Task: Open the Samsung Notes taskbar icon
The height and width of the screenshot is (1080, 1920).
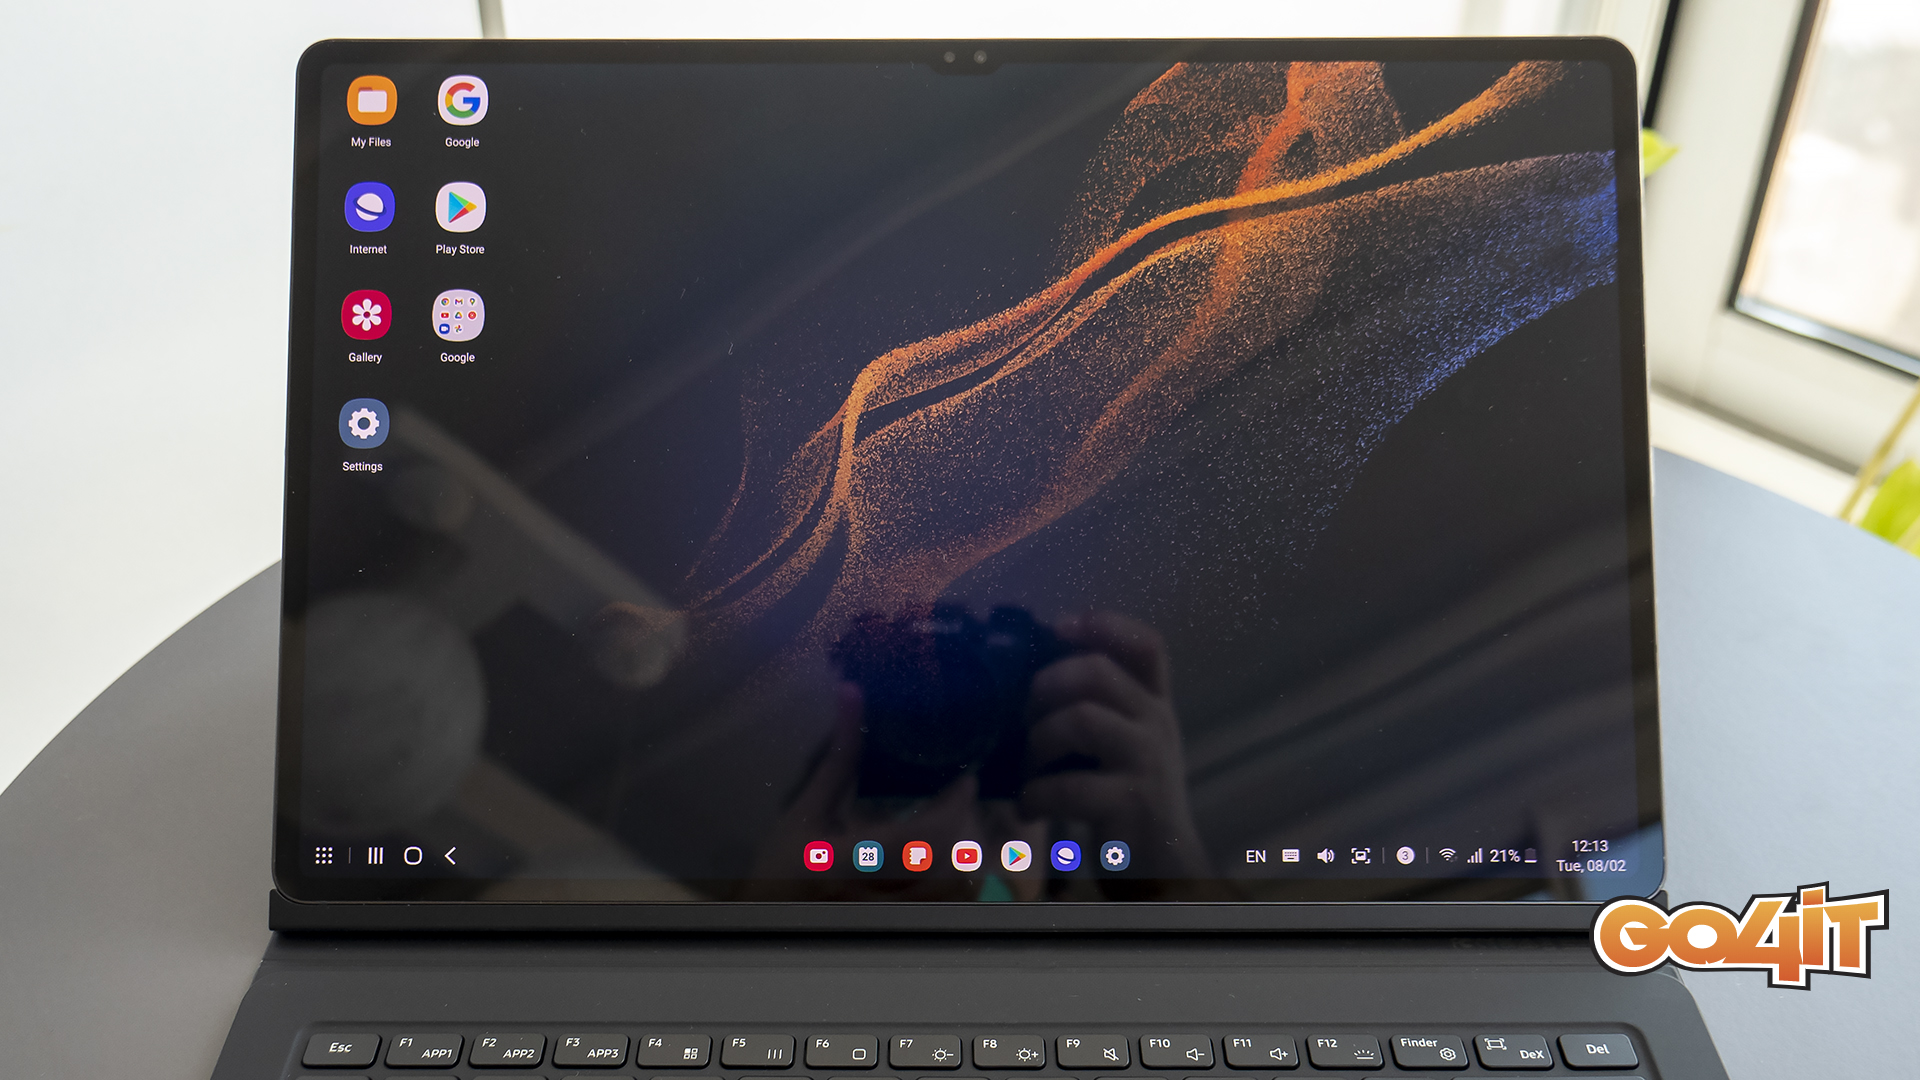Action: [x=917, y=856]
